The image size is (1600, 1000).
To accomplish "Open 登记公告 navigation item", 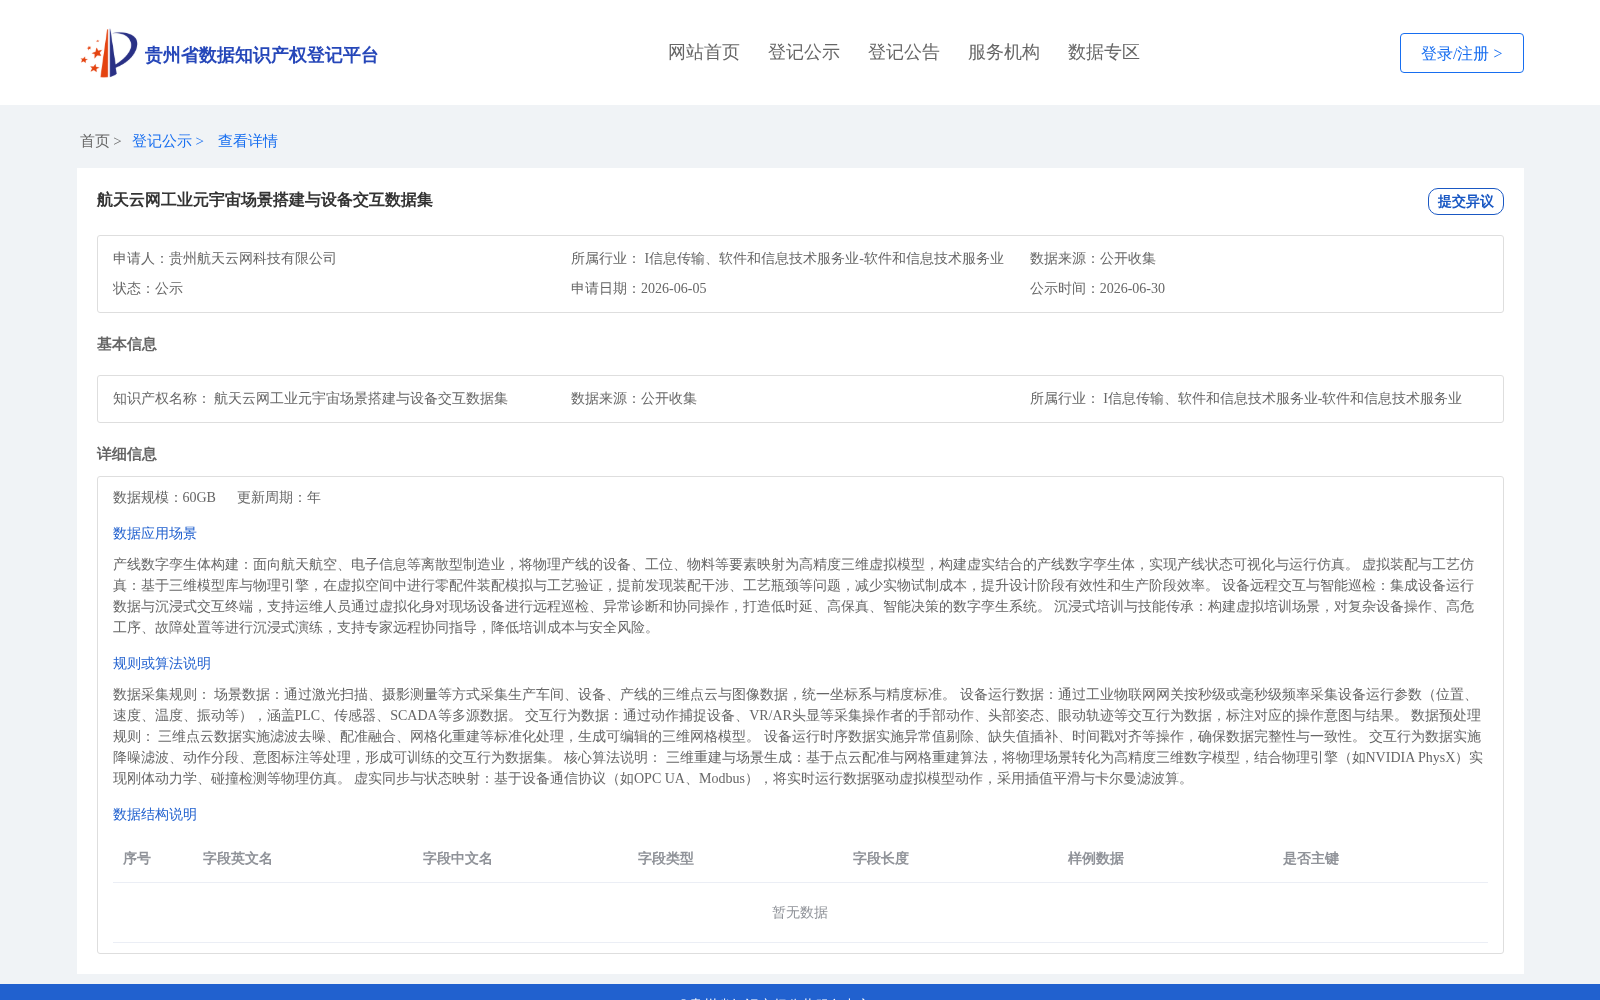I will coord(904,52).
